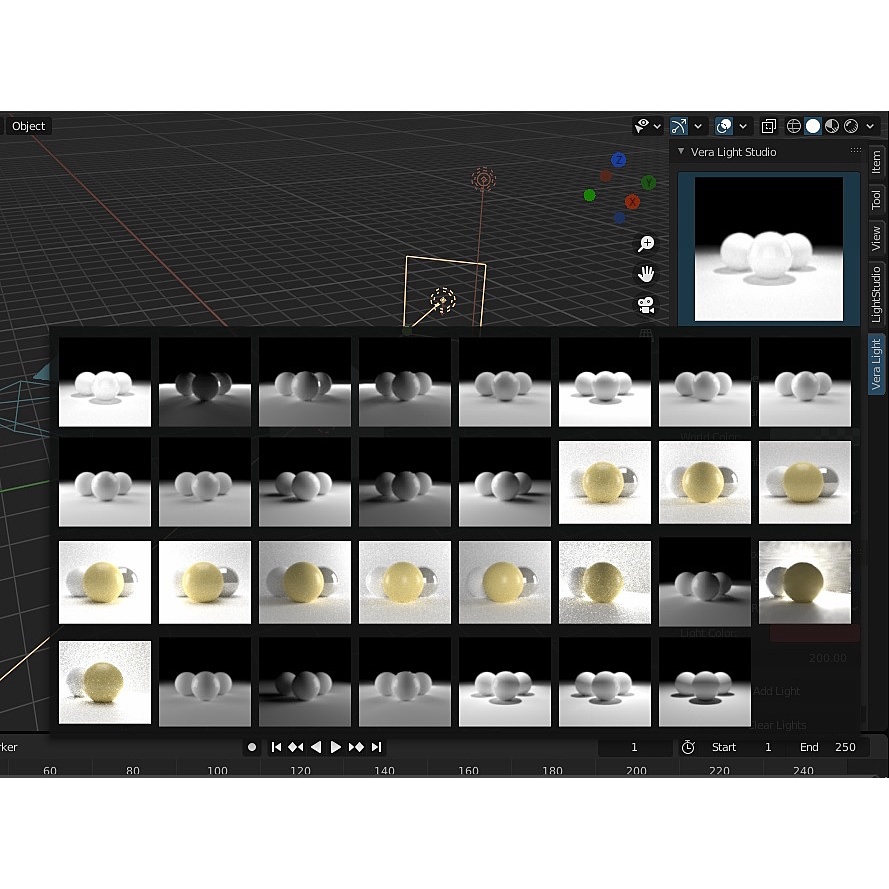
Task: Toggle the viewport gizmo visibility button
Action: pyautogui.click(x=679, y=126)
